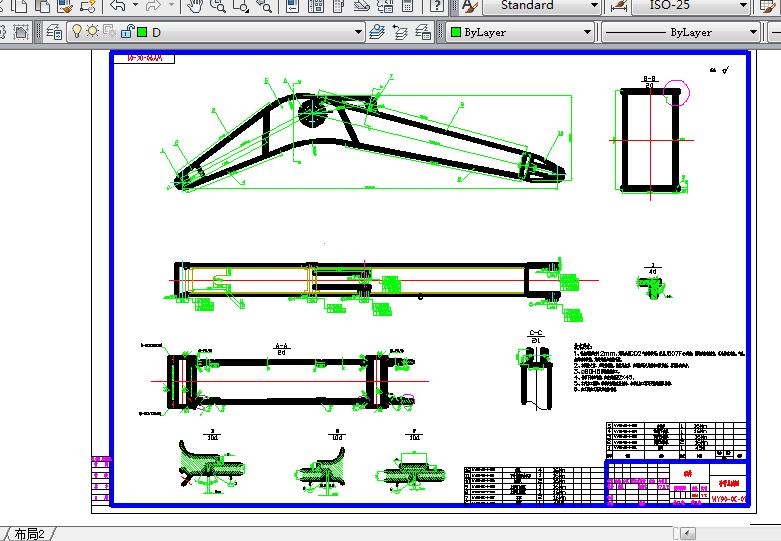Open the Dimension Style manager icon
This screenshot has width=781, height=541.
(619, 6)
